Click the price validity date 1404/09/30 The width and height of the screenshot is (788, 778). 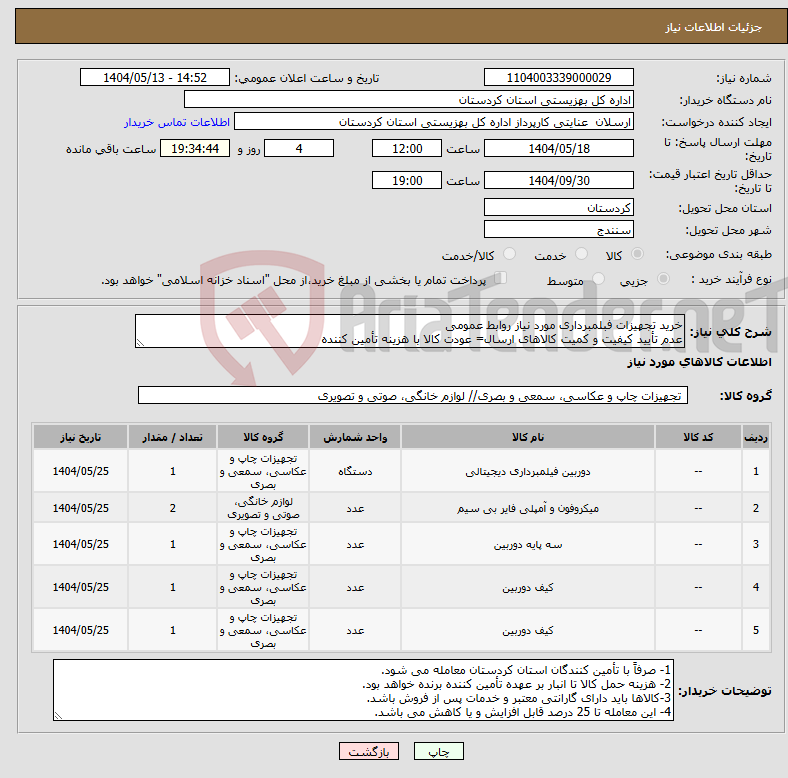coord(558,180)
